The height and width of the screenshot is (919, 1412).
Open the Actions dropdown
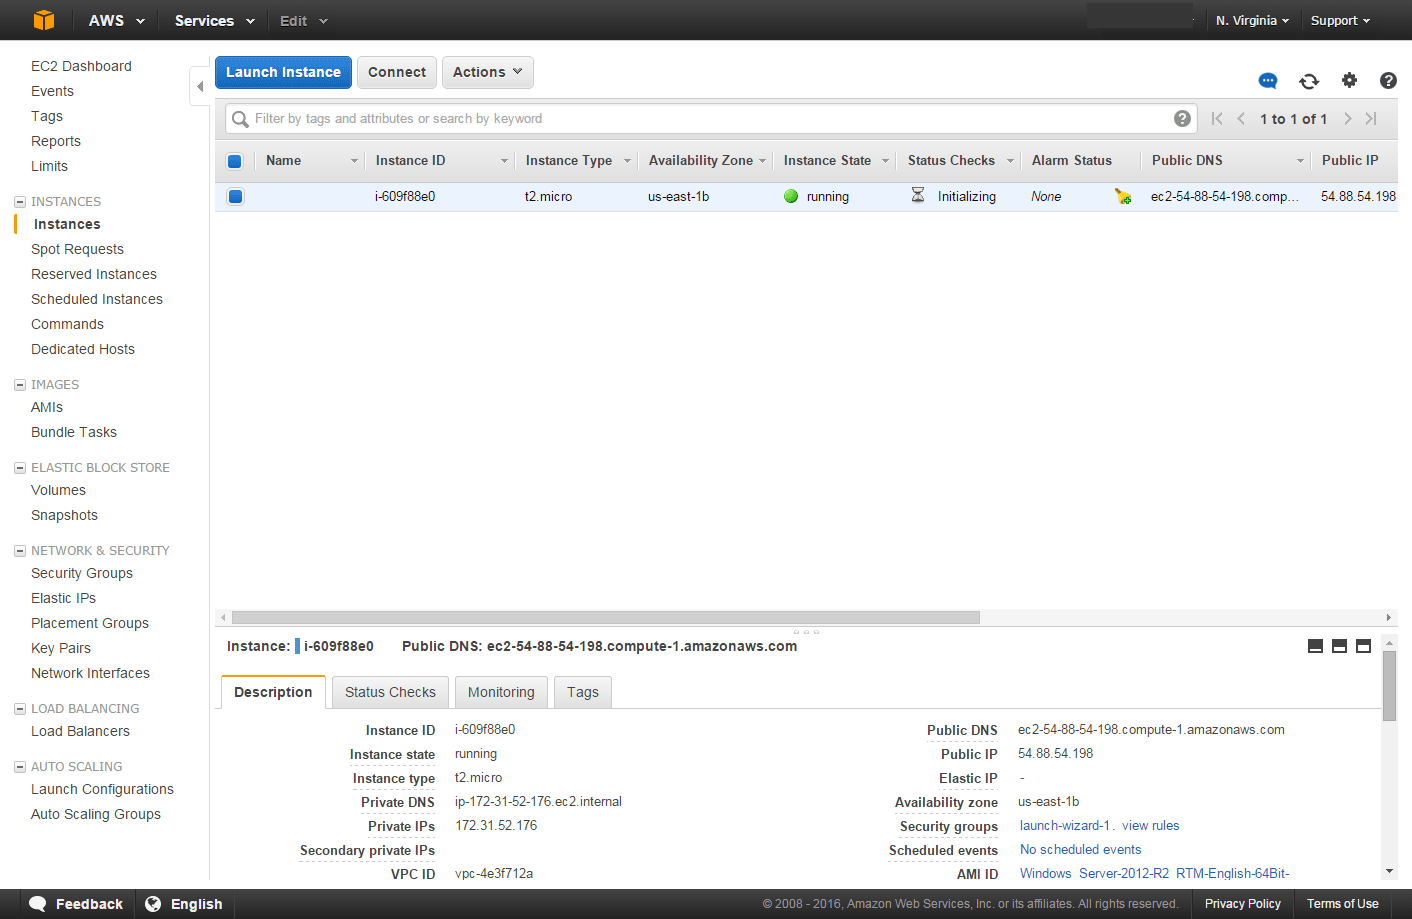(x=488, y=72)
